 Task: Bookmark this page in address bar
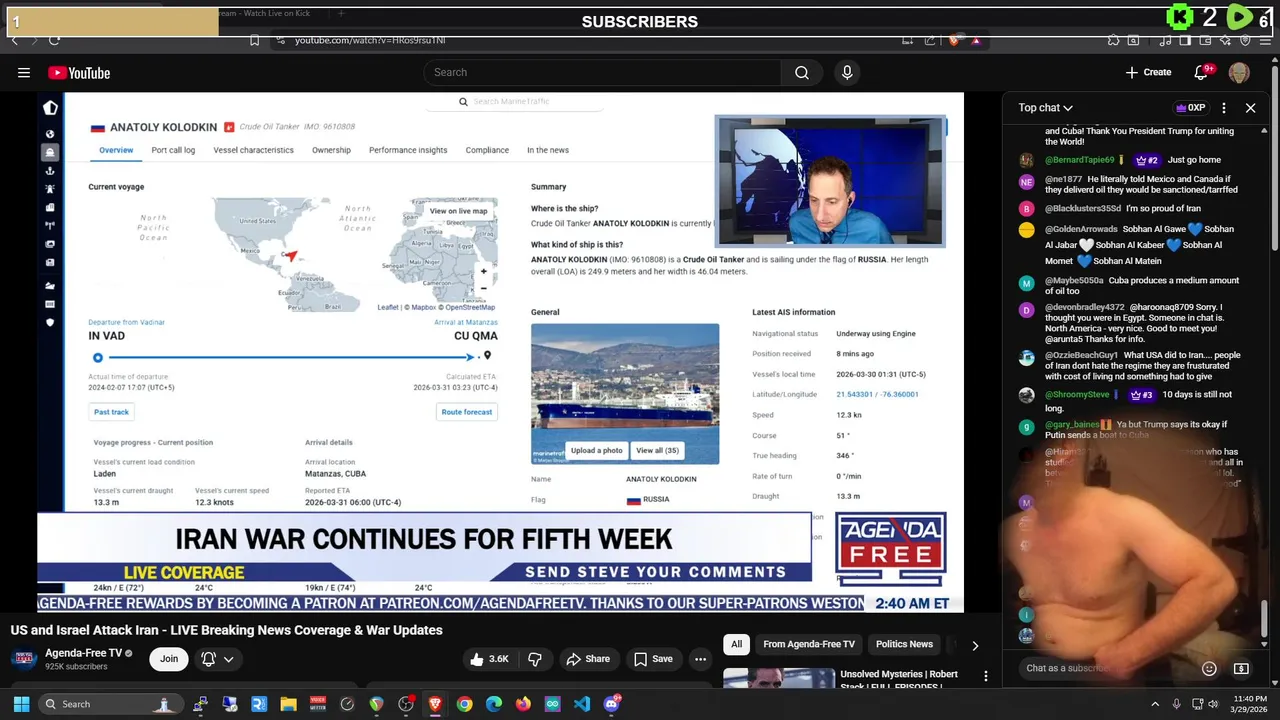tap(255, 40)
